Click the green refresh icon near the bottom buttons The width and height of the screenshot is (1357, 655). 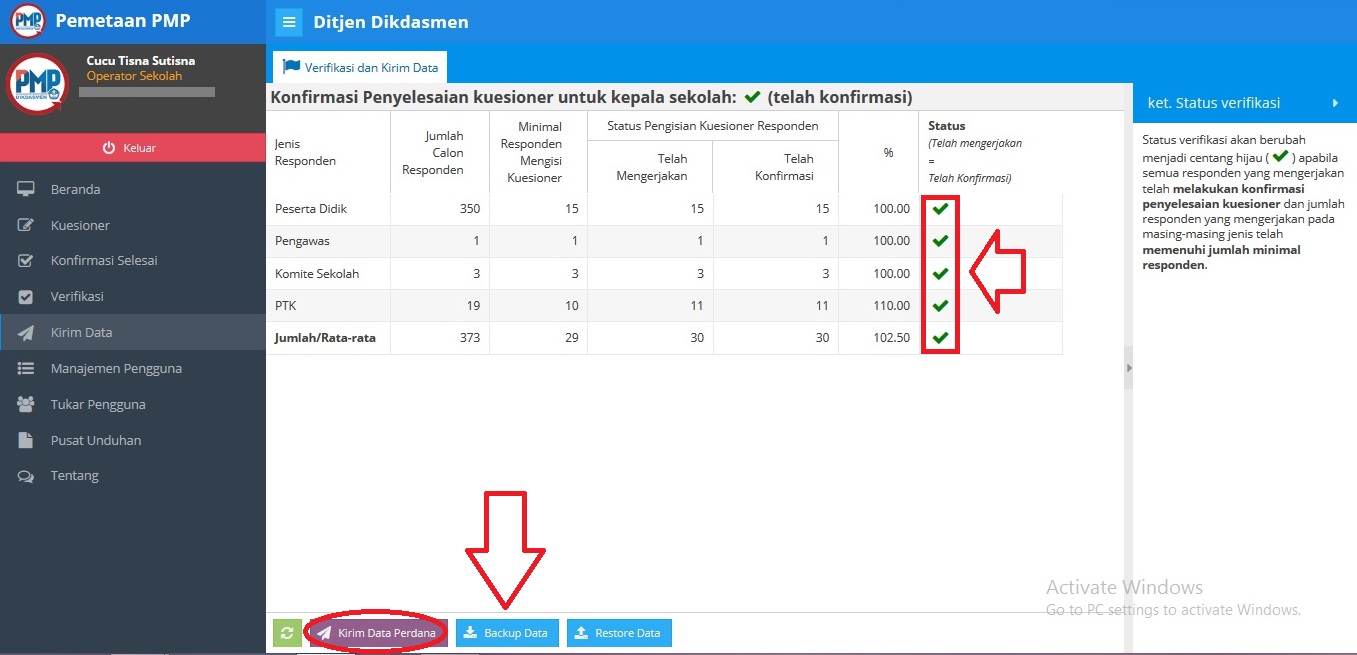coord(287,632)
